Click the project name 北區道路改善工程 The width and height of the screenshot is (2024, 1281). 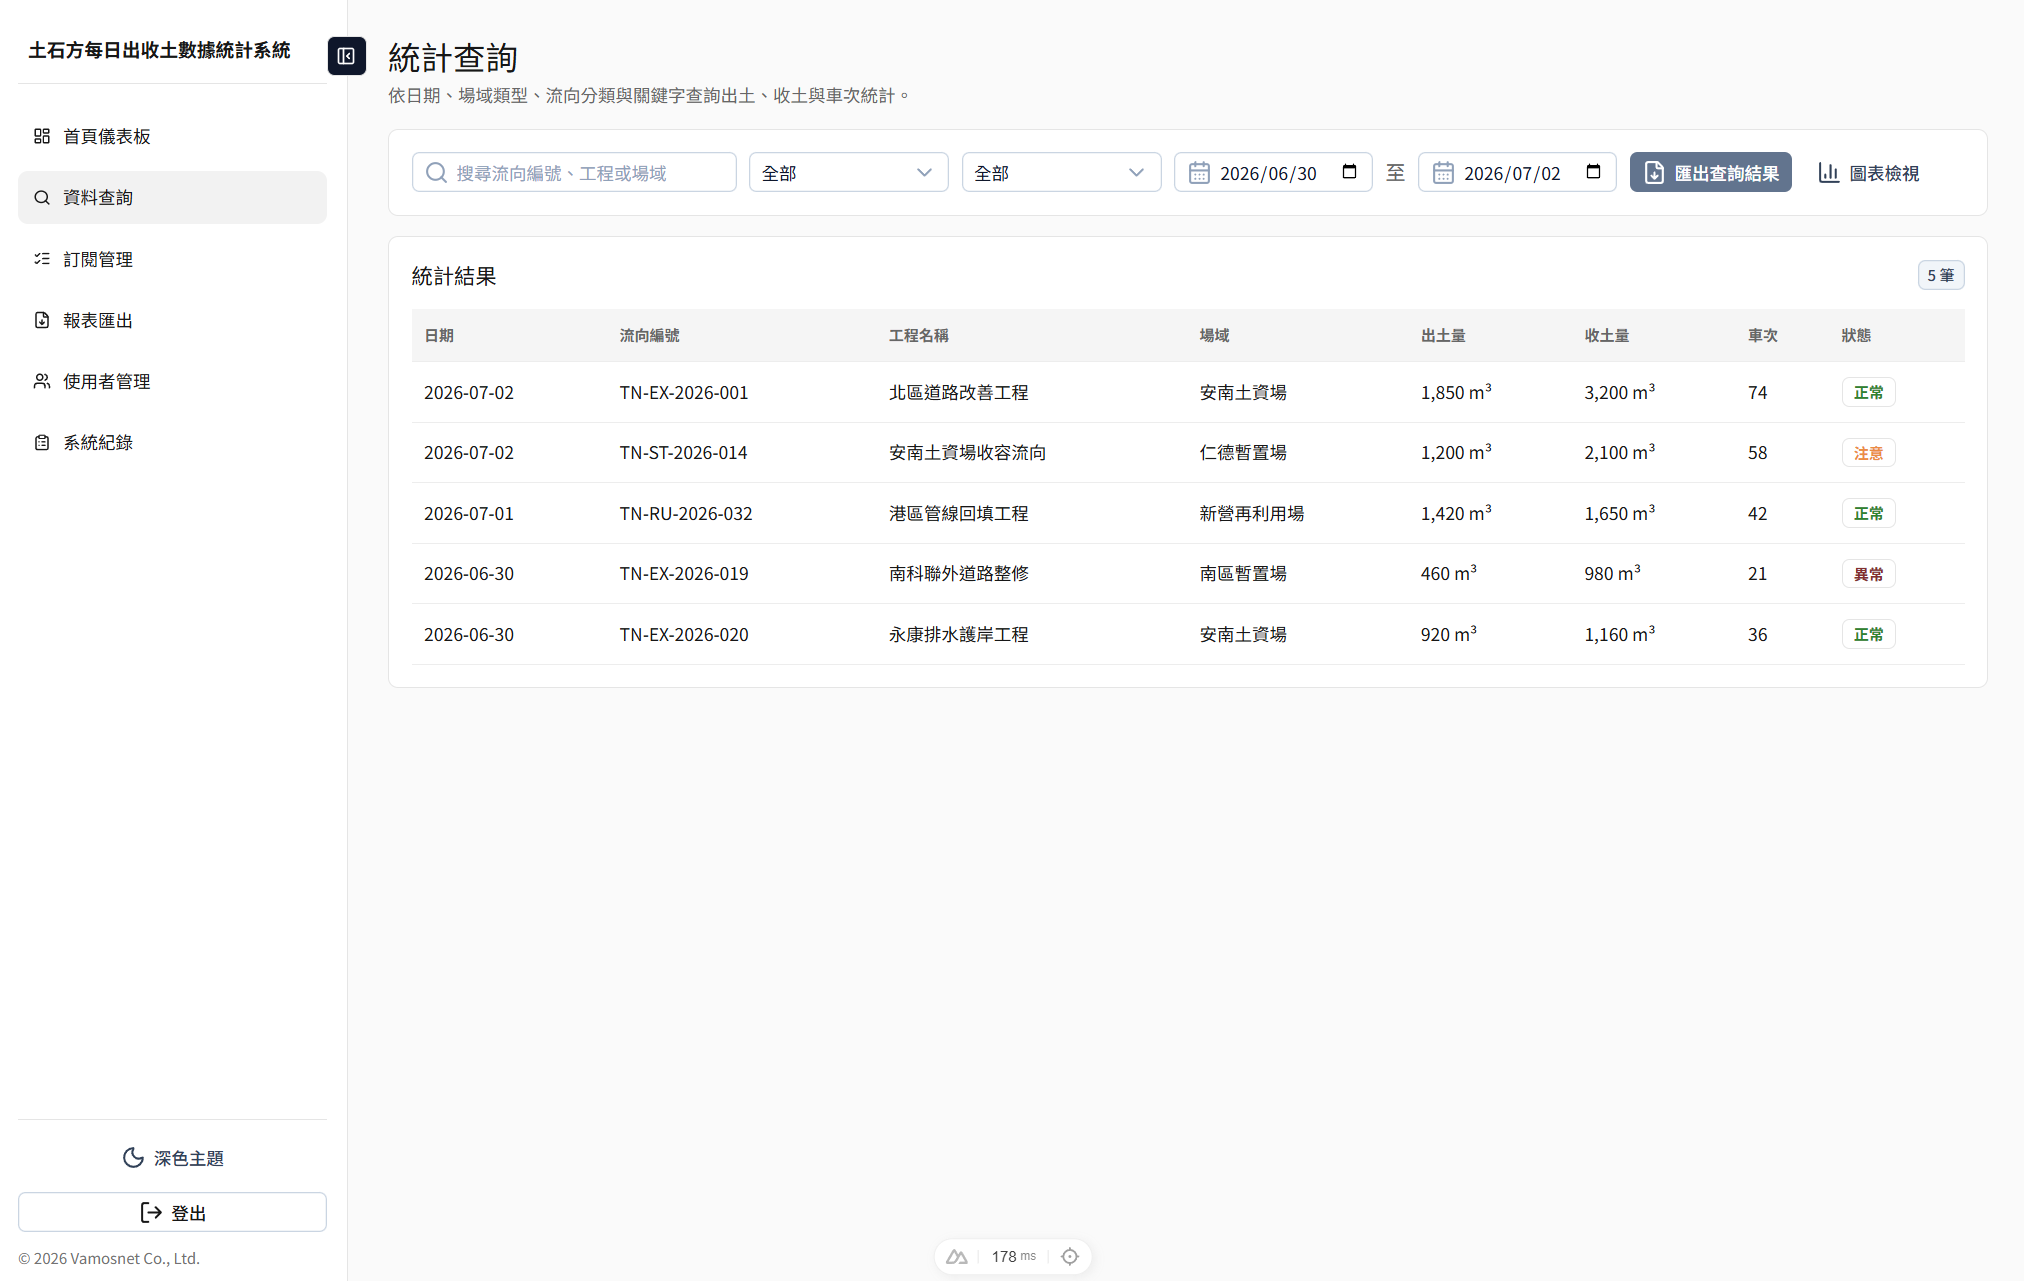pyautogui.click(x=959, y=393)
